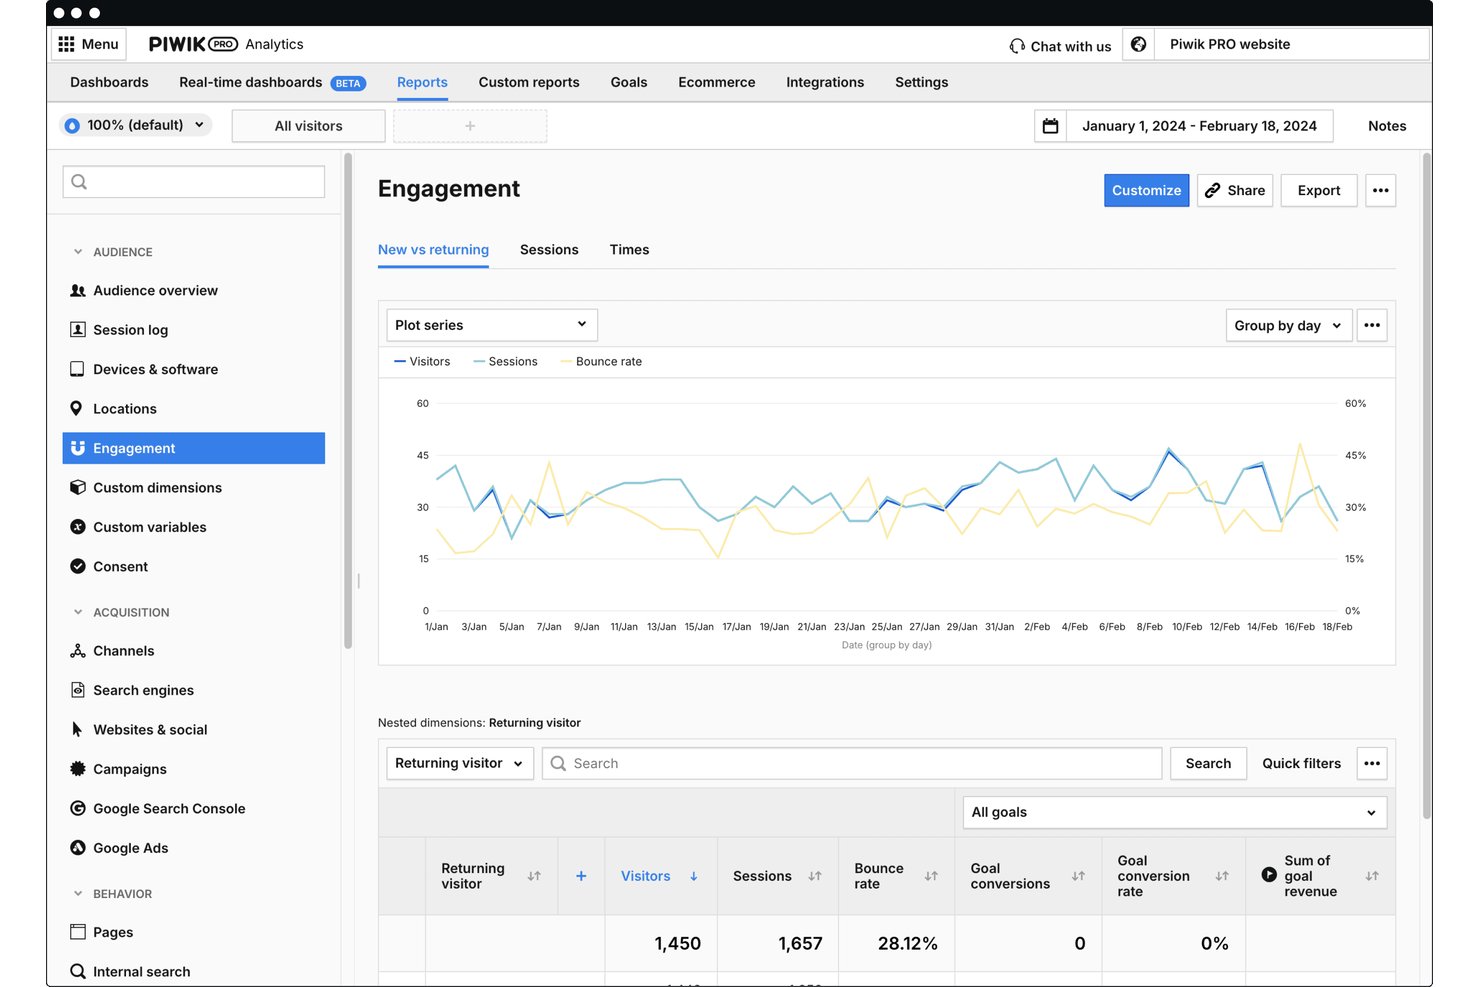
Task: Click the Google Search Console icon
Action: pos(77,808)
